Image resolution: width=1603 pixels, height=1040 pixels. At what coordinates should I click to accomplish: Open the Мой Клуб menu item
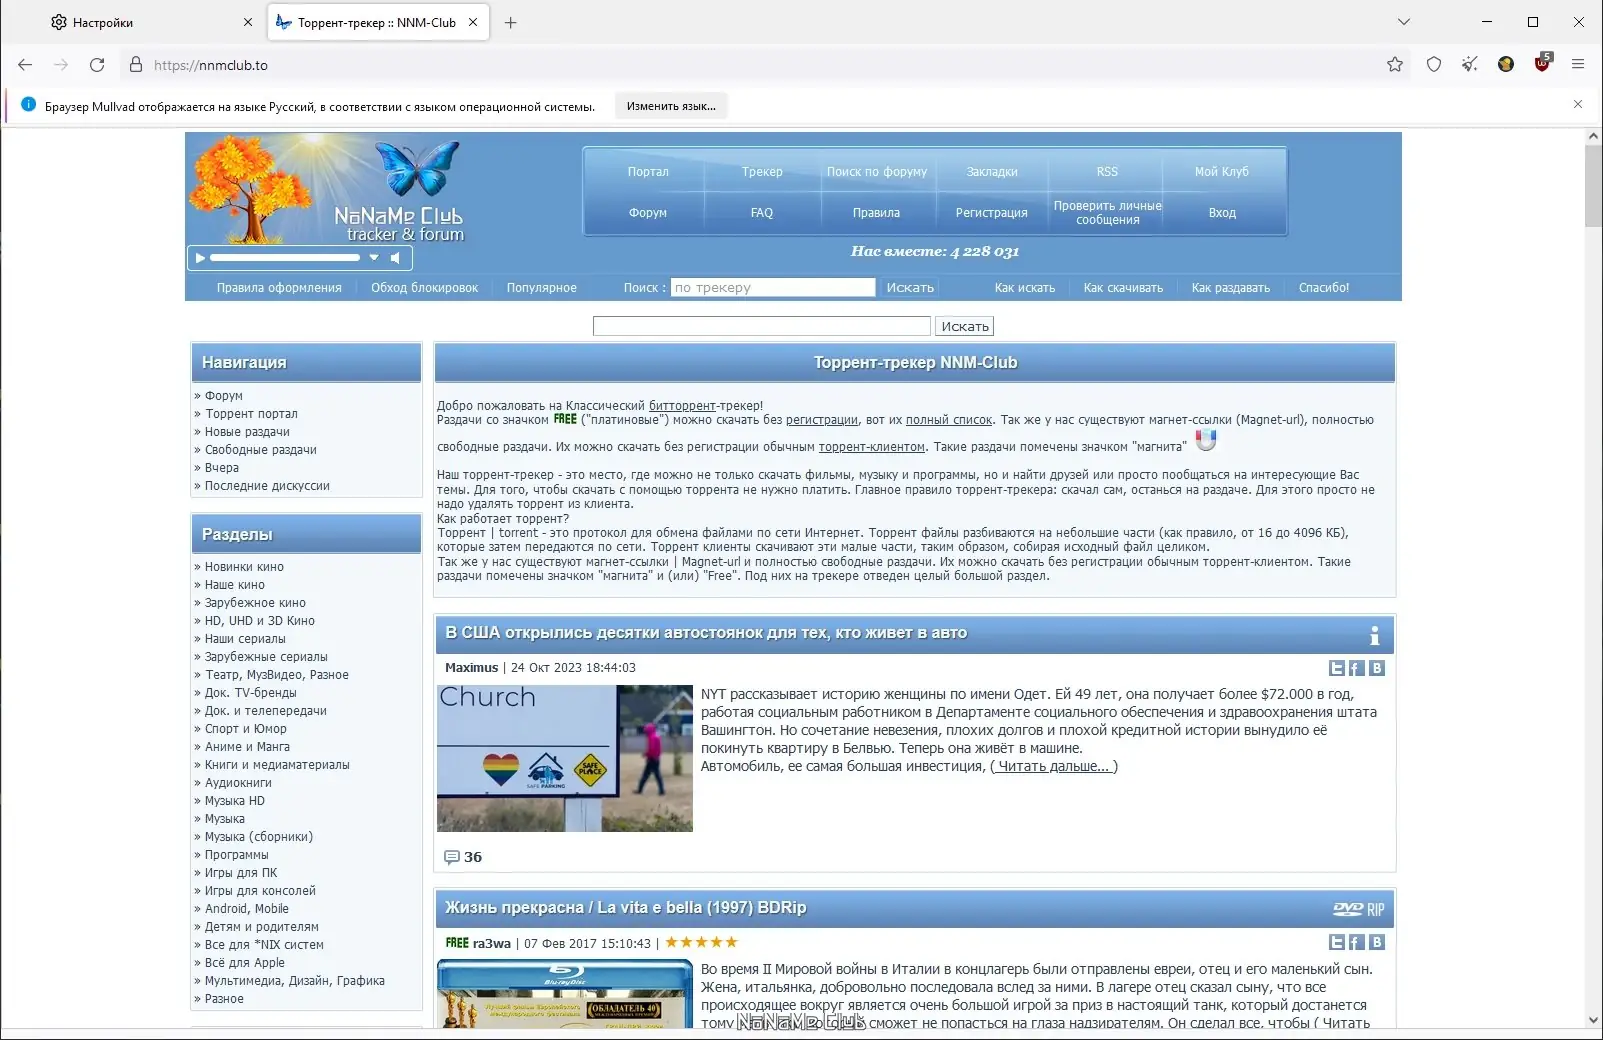pos(1222,172)
